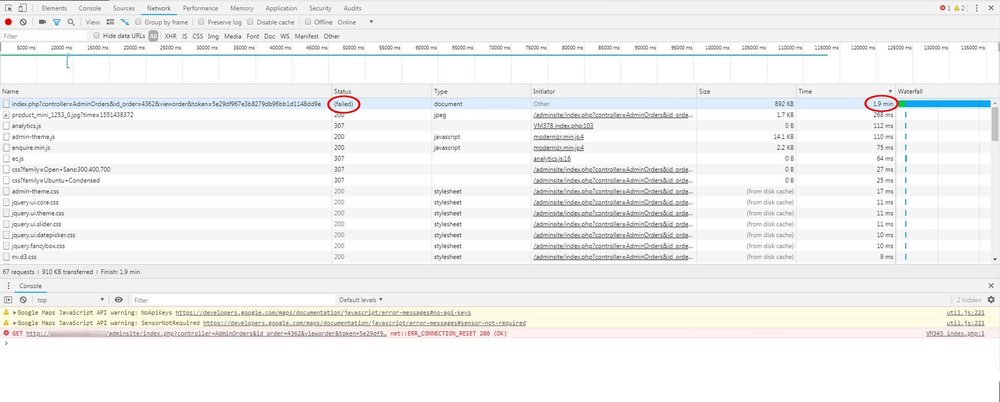Click the network Filter text field
The width and height of the screenshot is (1000, 402).
pos(45,36)
